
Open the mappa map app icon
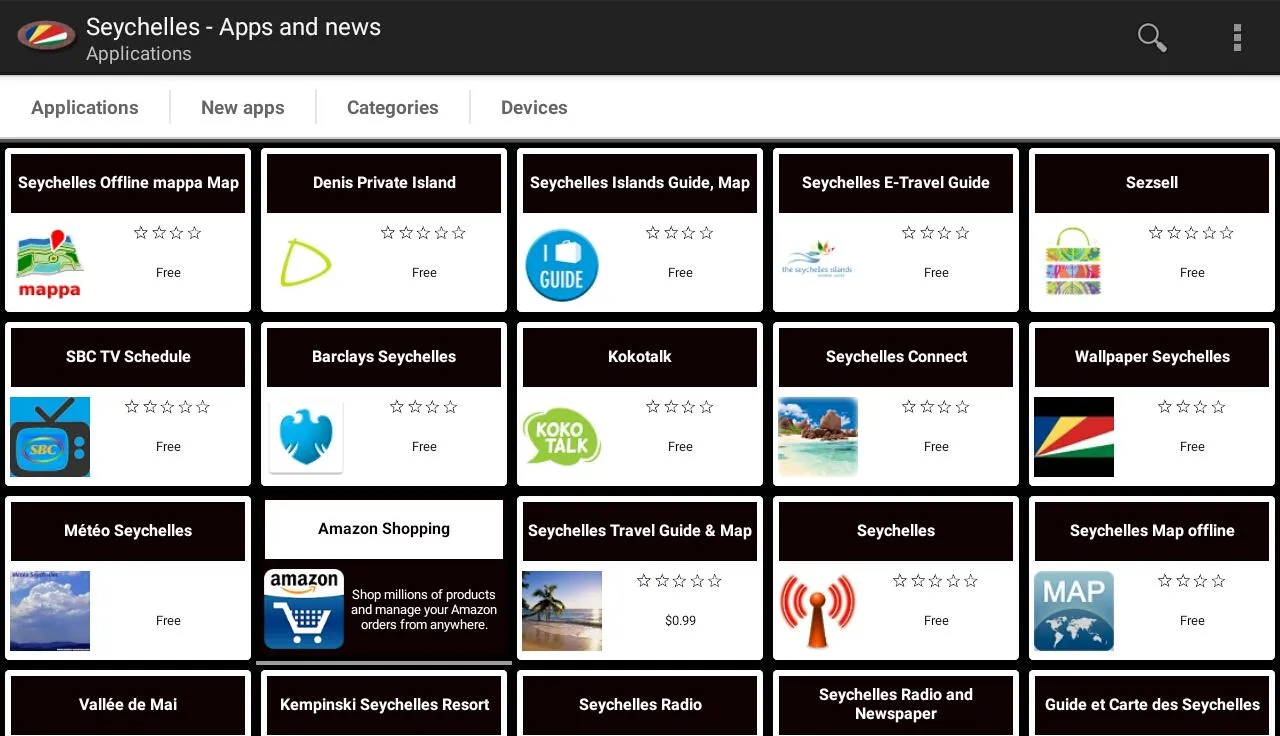click(x=50, y=264)
